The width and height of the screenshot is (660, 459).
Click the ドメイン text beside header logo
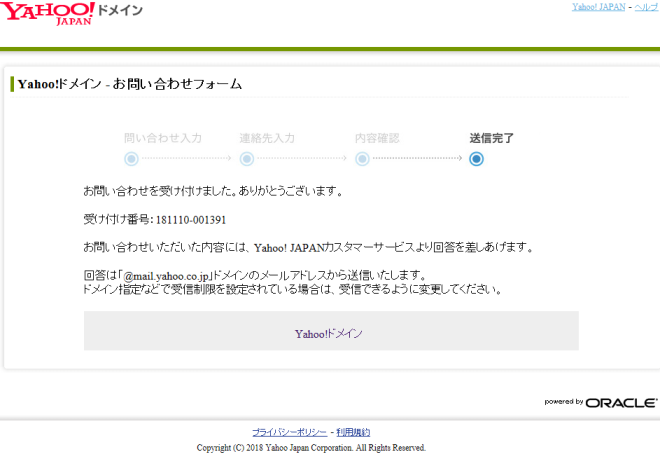[x=120, y=10]
